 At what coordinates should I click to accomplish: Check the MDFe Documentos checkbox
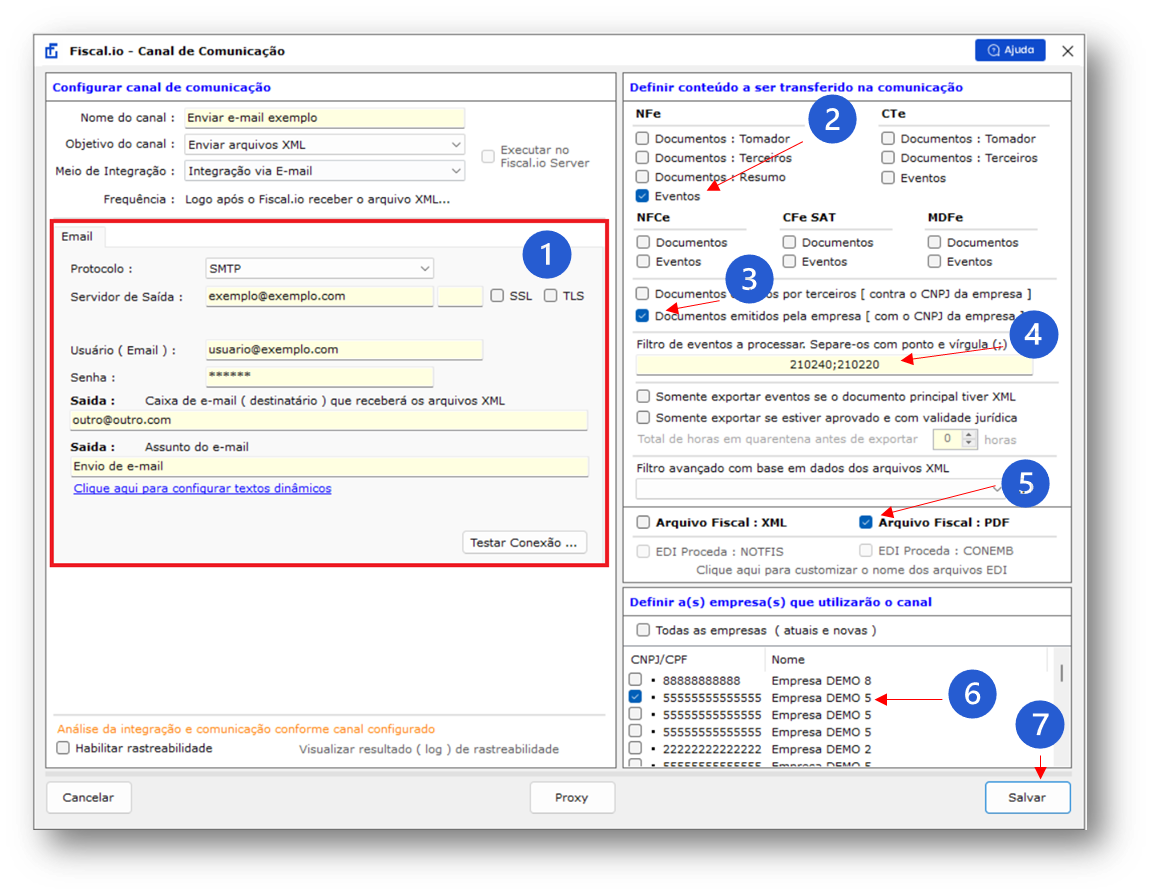(x=934, y=242)
